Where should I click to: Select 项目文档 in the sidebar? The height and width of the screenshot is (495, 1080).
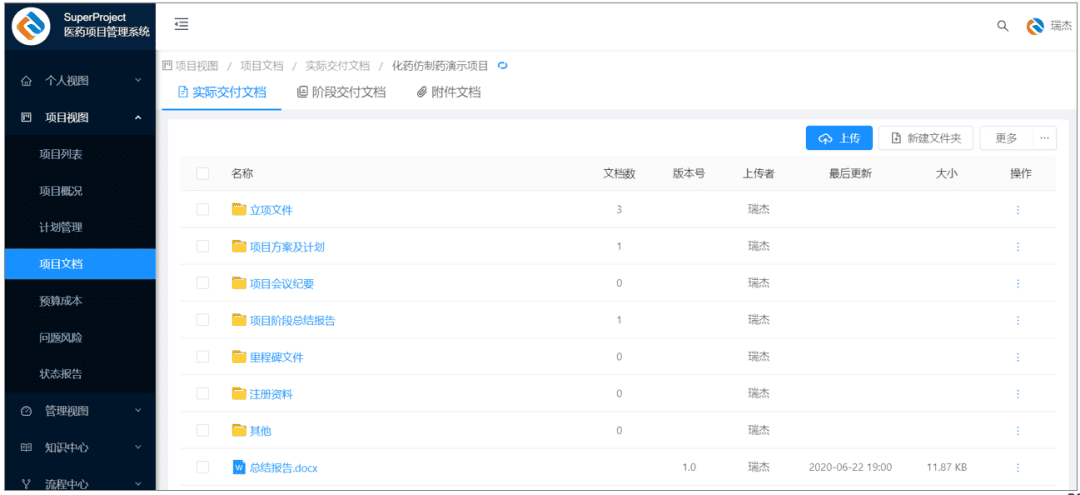[80, 264]
